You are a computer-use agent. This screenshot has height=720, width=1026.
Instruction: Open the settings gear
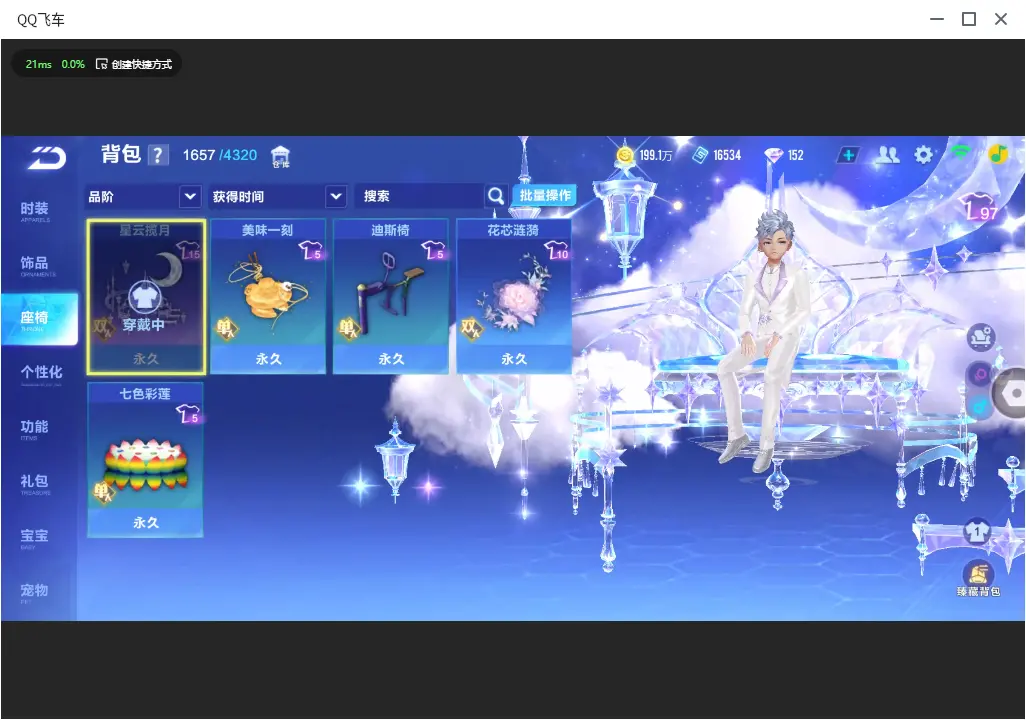pyautogui.click(x=923, y=155)
